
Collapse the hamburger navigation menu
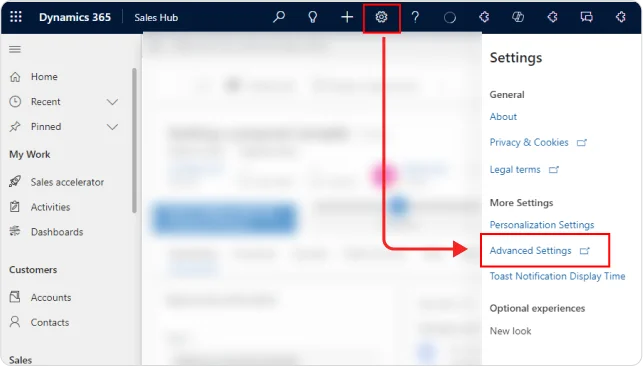tap(15, 50)
